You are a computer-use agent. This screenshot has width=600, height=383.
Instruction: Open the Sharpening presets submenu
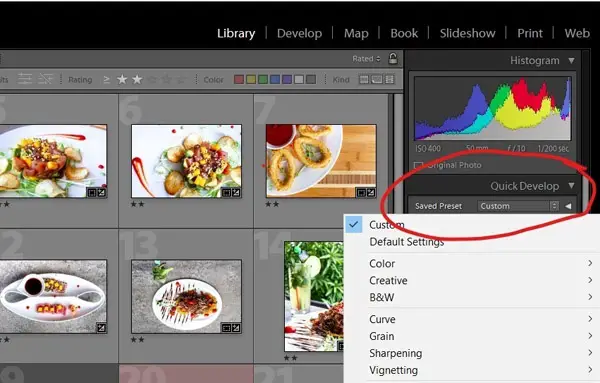(472, 353)
